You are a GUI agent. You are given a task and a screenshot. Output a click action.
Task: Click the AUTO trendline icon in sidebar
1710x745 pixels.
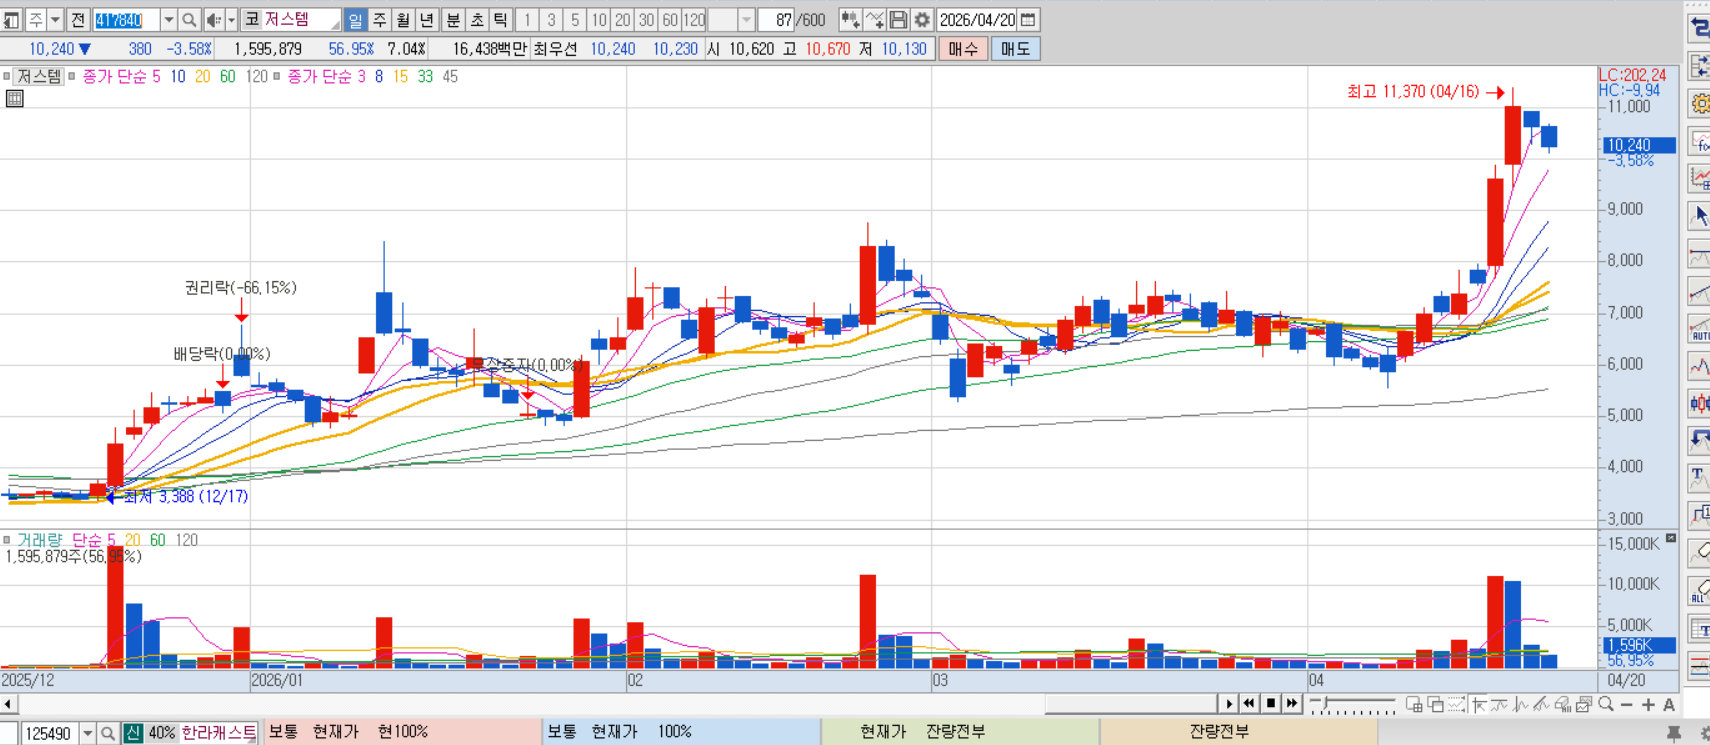point(1699,328)
